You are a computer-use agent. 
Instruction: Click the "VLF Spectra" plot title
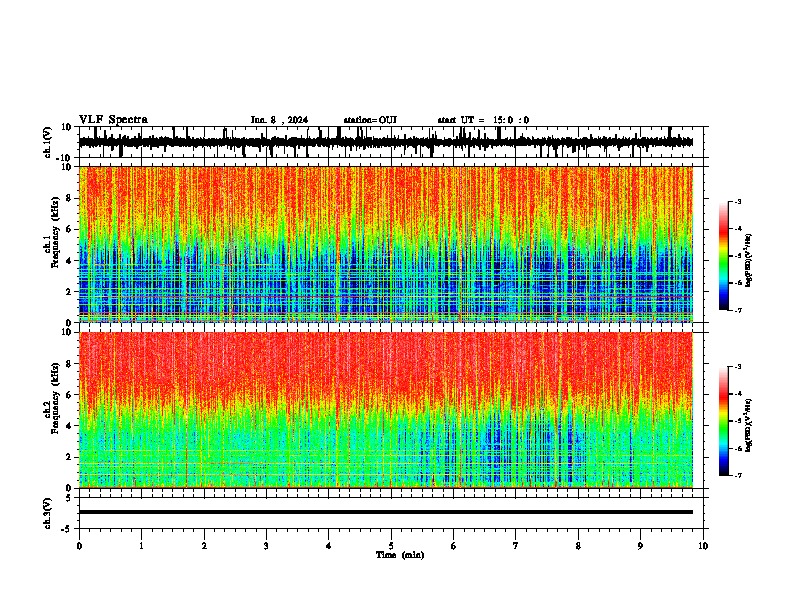113,120
